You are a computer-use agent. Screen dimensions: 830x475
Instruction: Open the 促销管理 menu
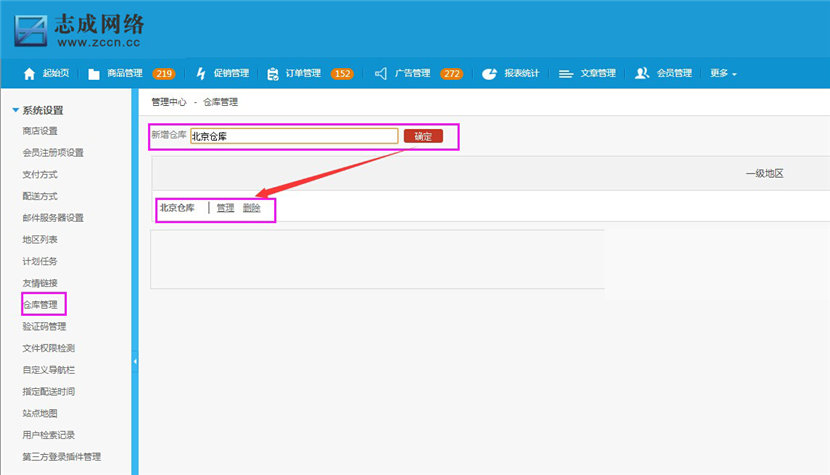(x=231, y=73)
